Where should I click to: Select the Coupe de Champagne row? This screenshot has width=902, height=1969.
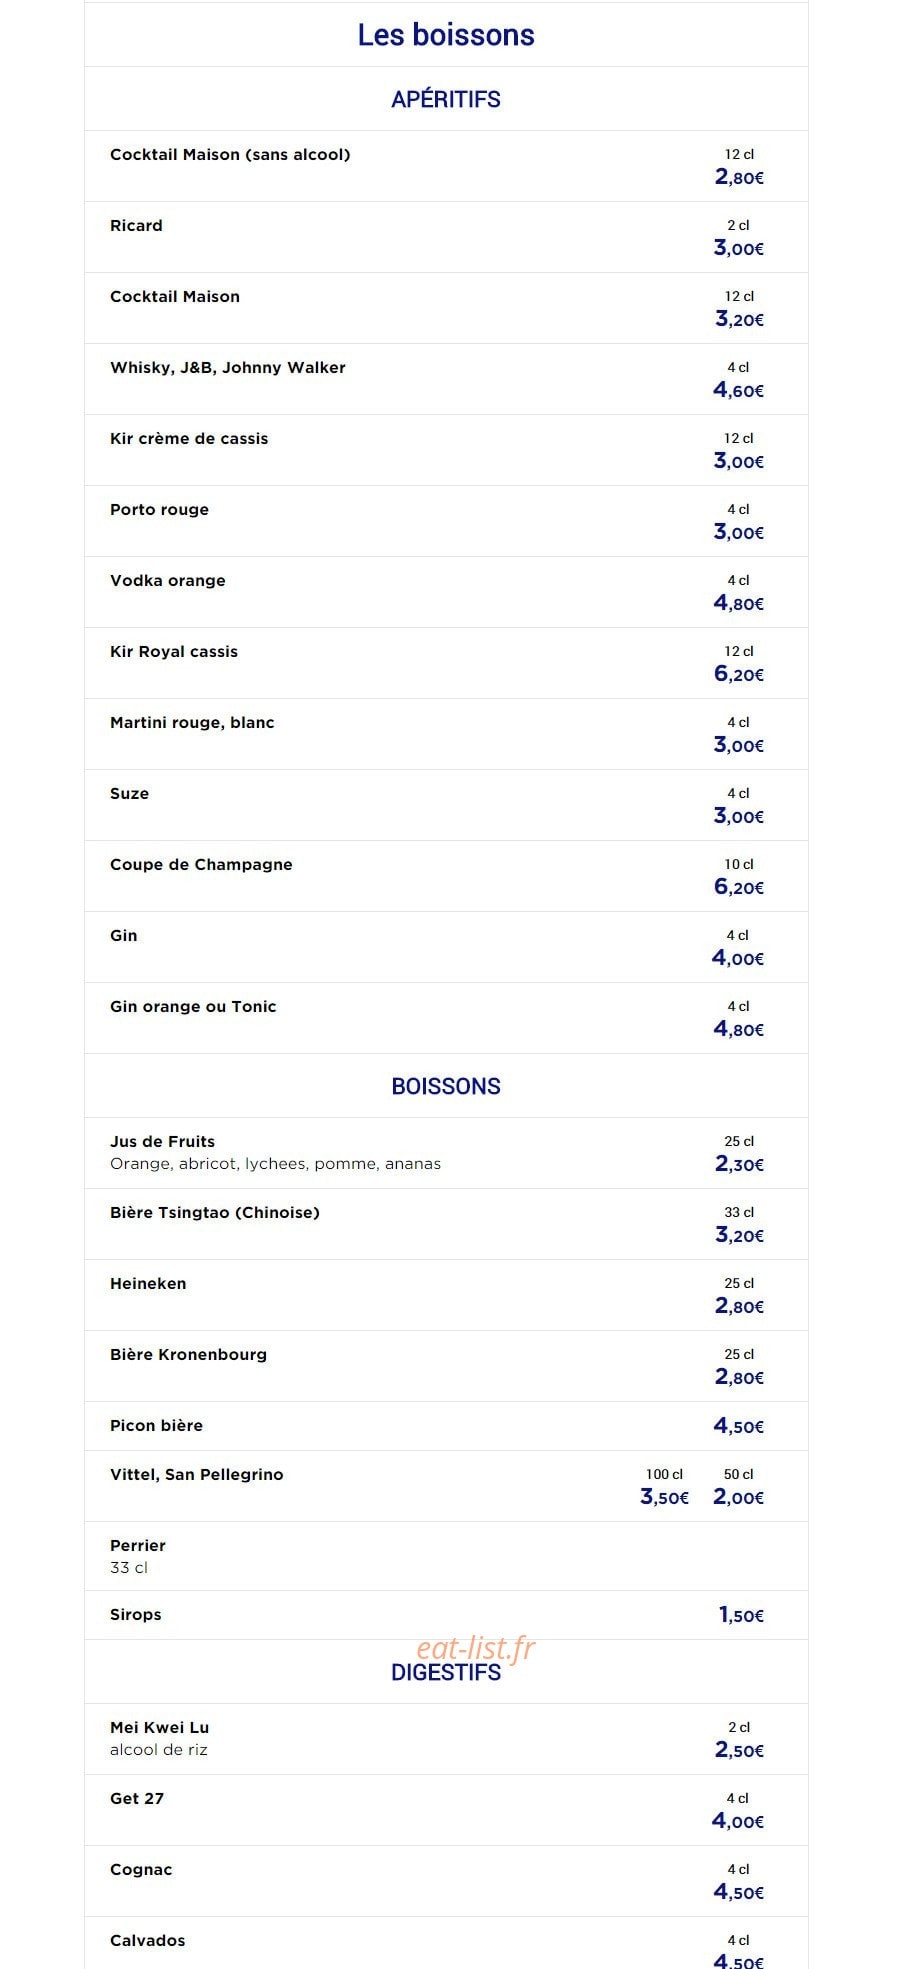pyautogui.click(x=446, y=876)
